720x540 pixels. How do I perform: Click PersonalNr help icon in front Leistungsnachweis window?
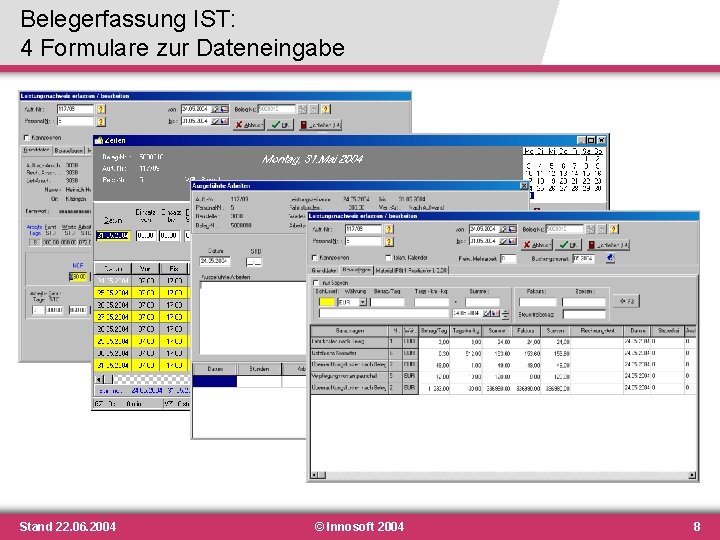click(389, 241)
